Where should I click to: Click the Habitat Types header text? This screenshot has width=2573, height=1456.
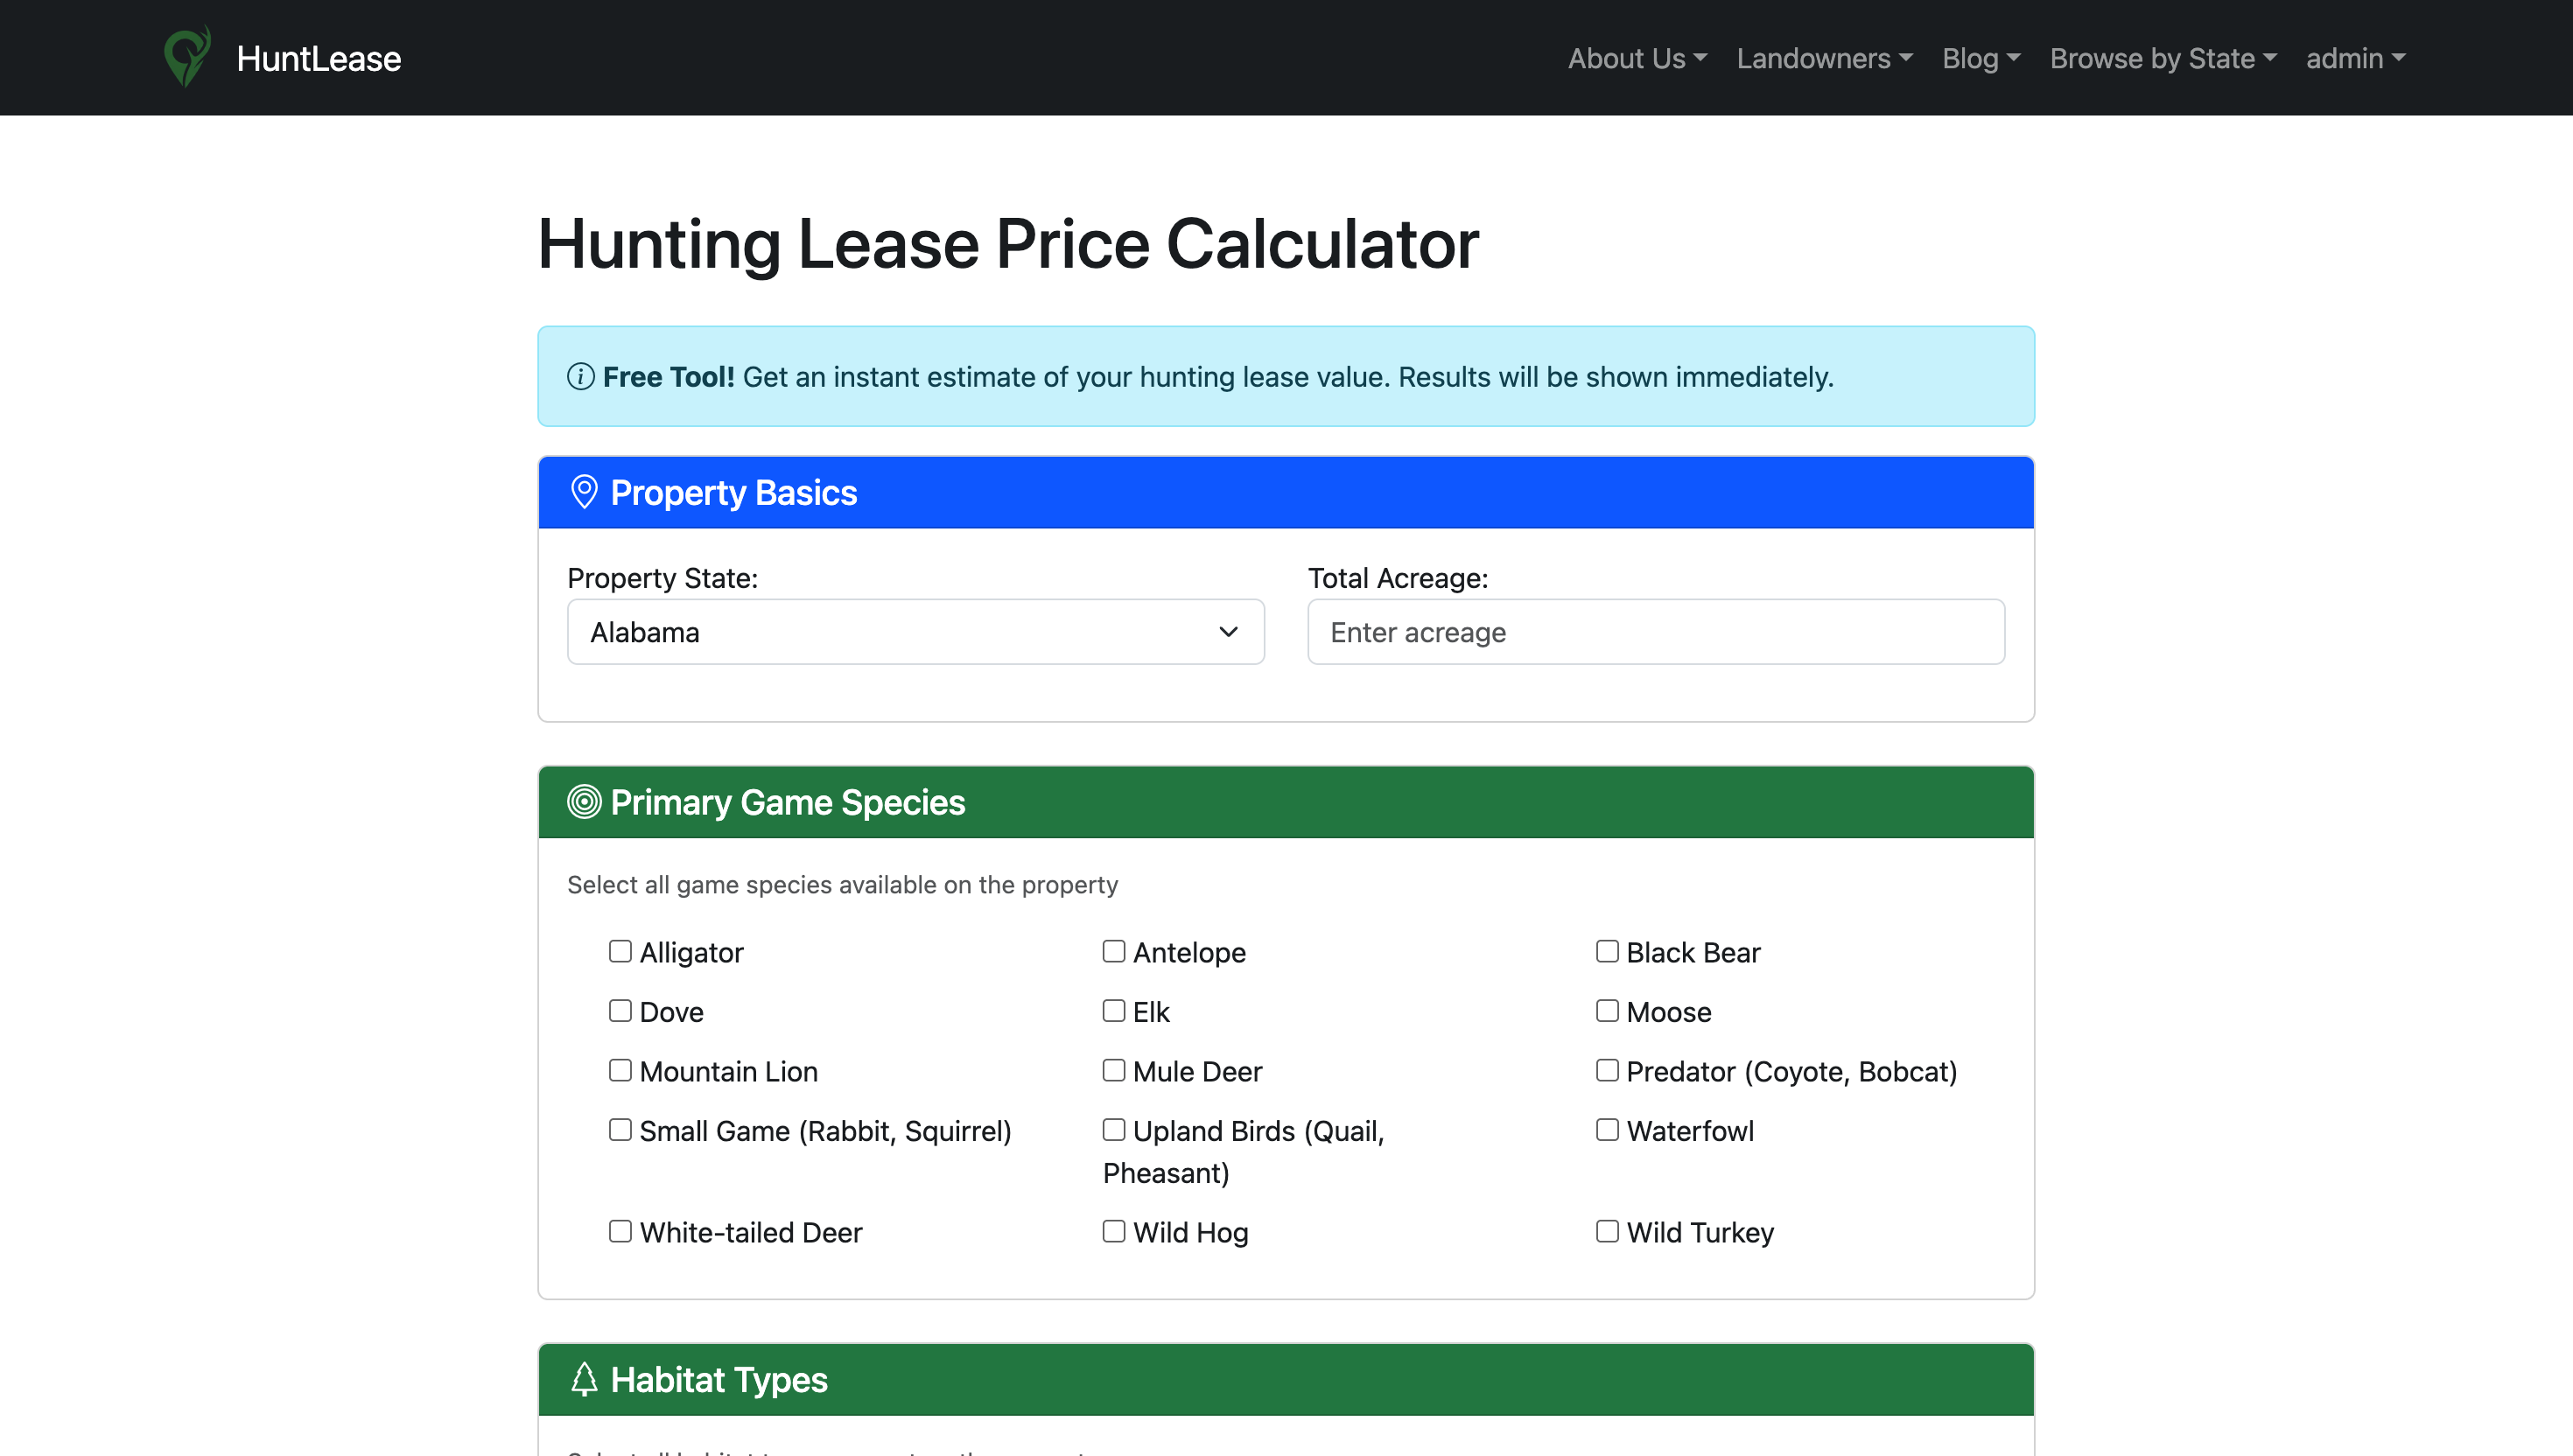point(719,1380)
